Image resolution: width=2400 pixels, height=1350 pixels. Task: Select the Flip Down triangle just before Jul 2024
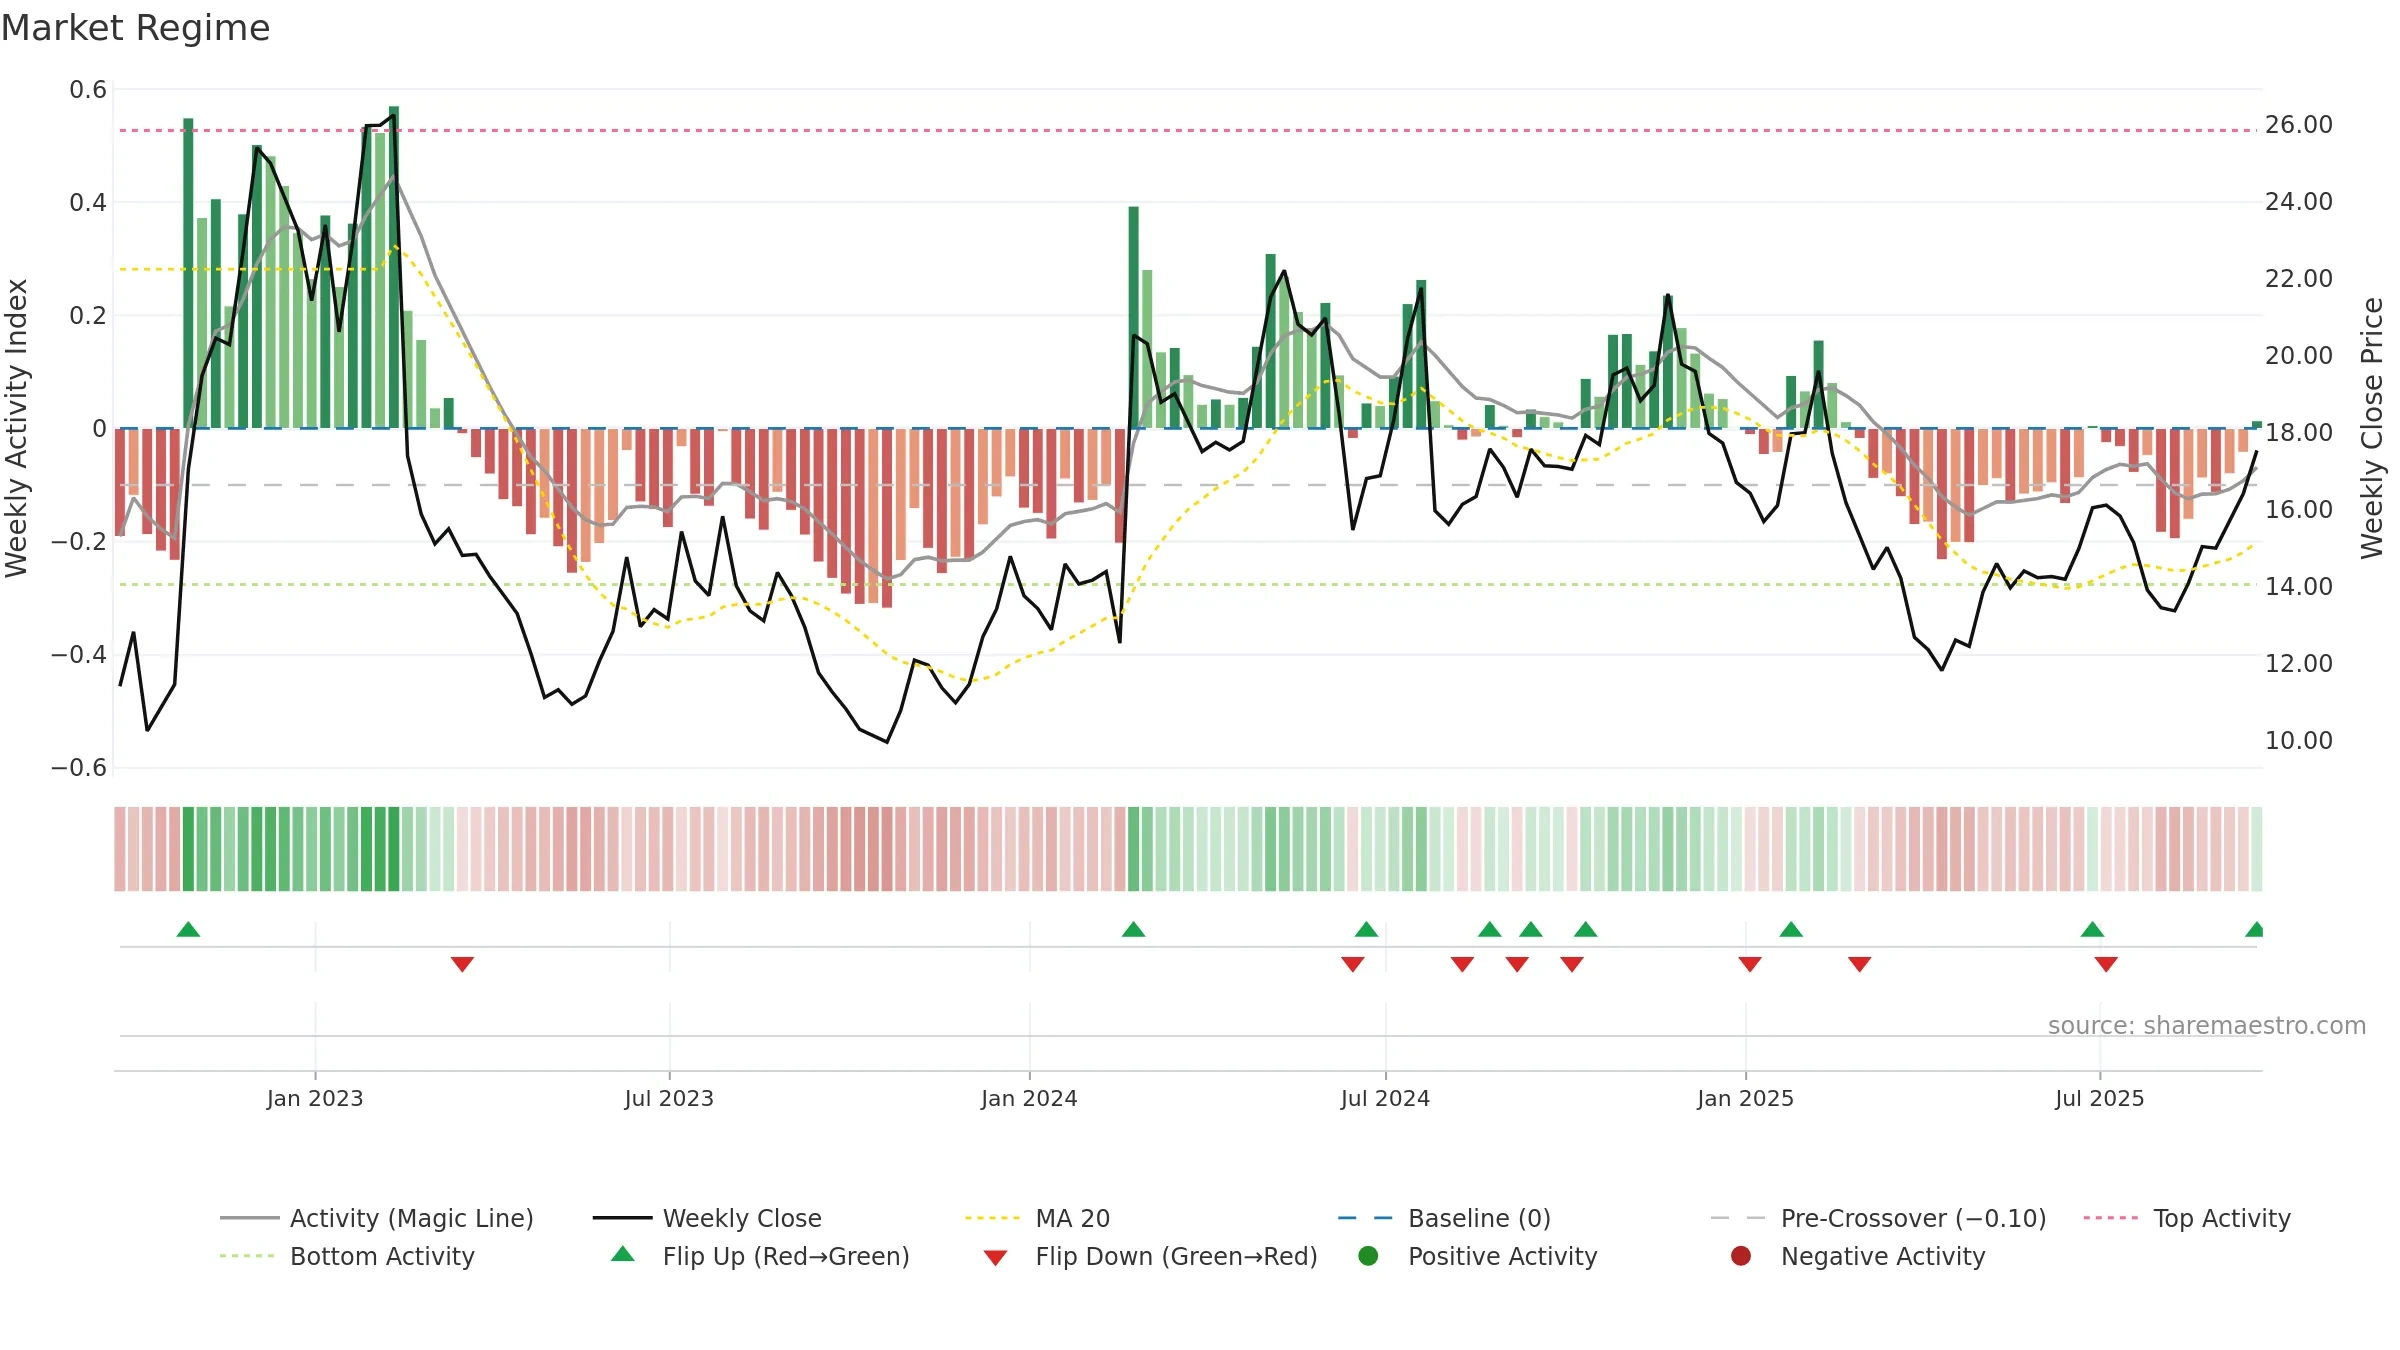pos(1353,964)
